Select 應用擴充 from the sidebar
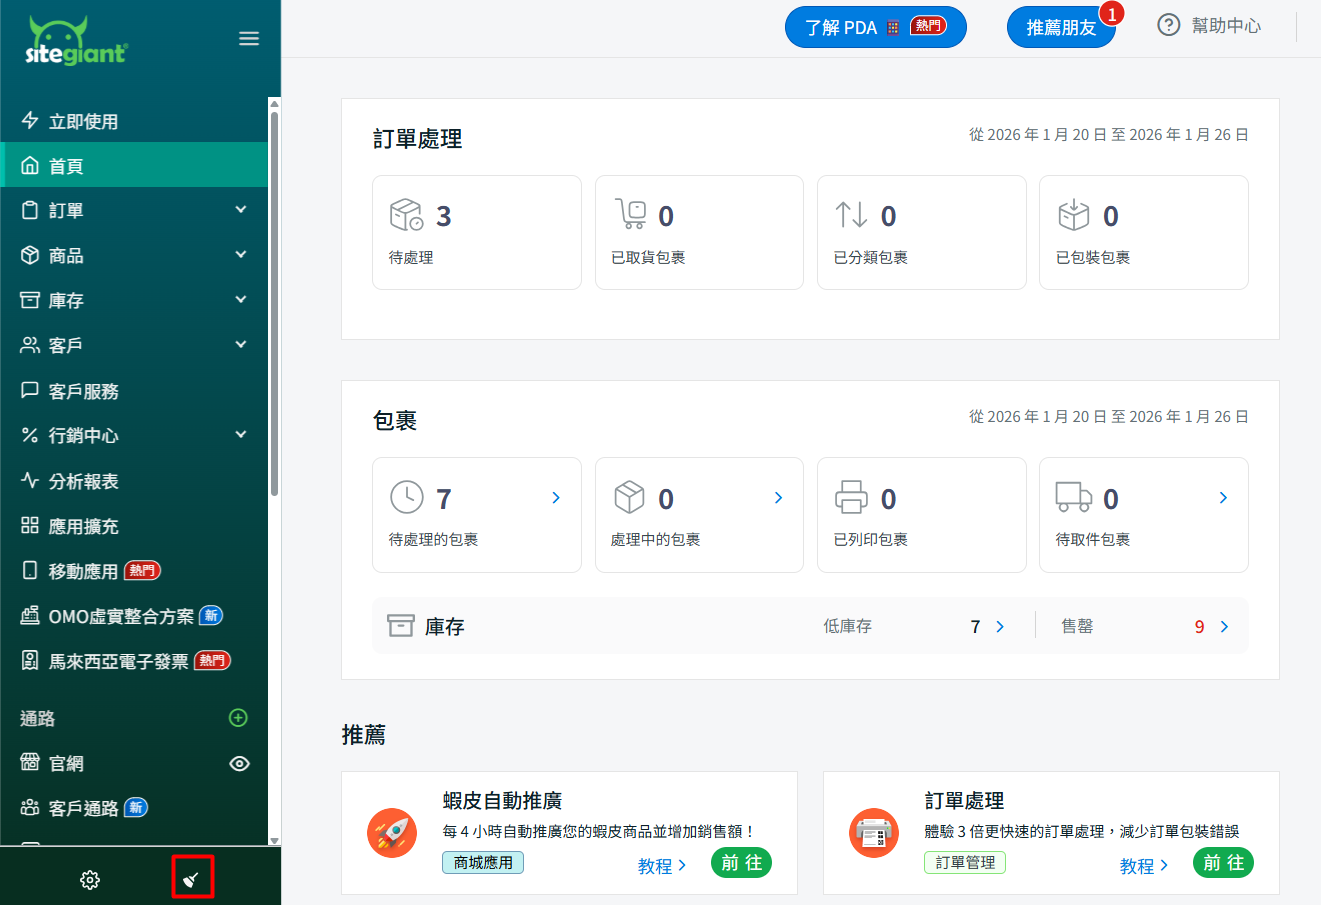Screen dimensions: 1321x905 click(x=84, y=526)
